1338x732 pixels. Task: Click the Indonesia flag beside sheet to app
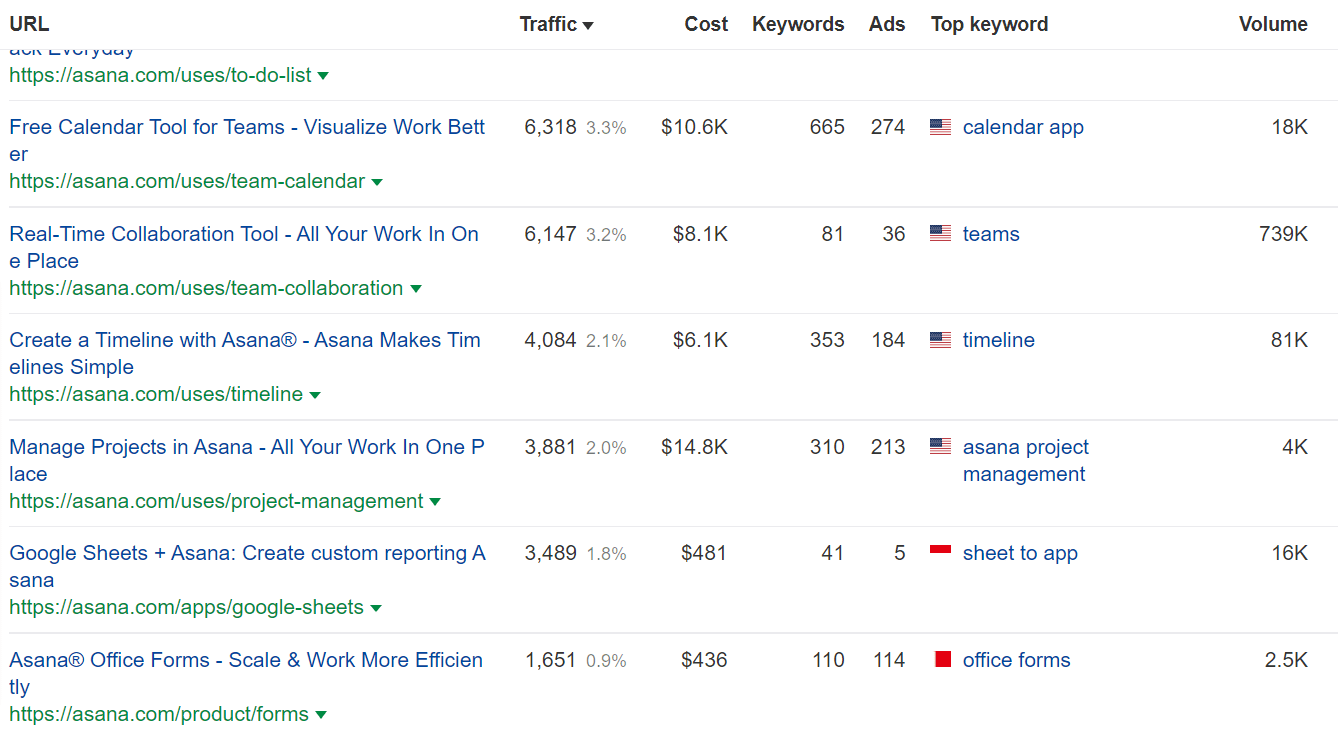(x=940, y=552)
